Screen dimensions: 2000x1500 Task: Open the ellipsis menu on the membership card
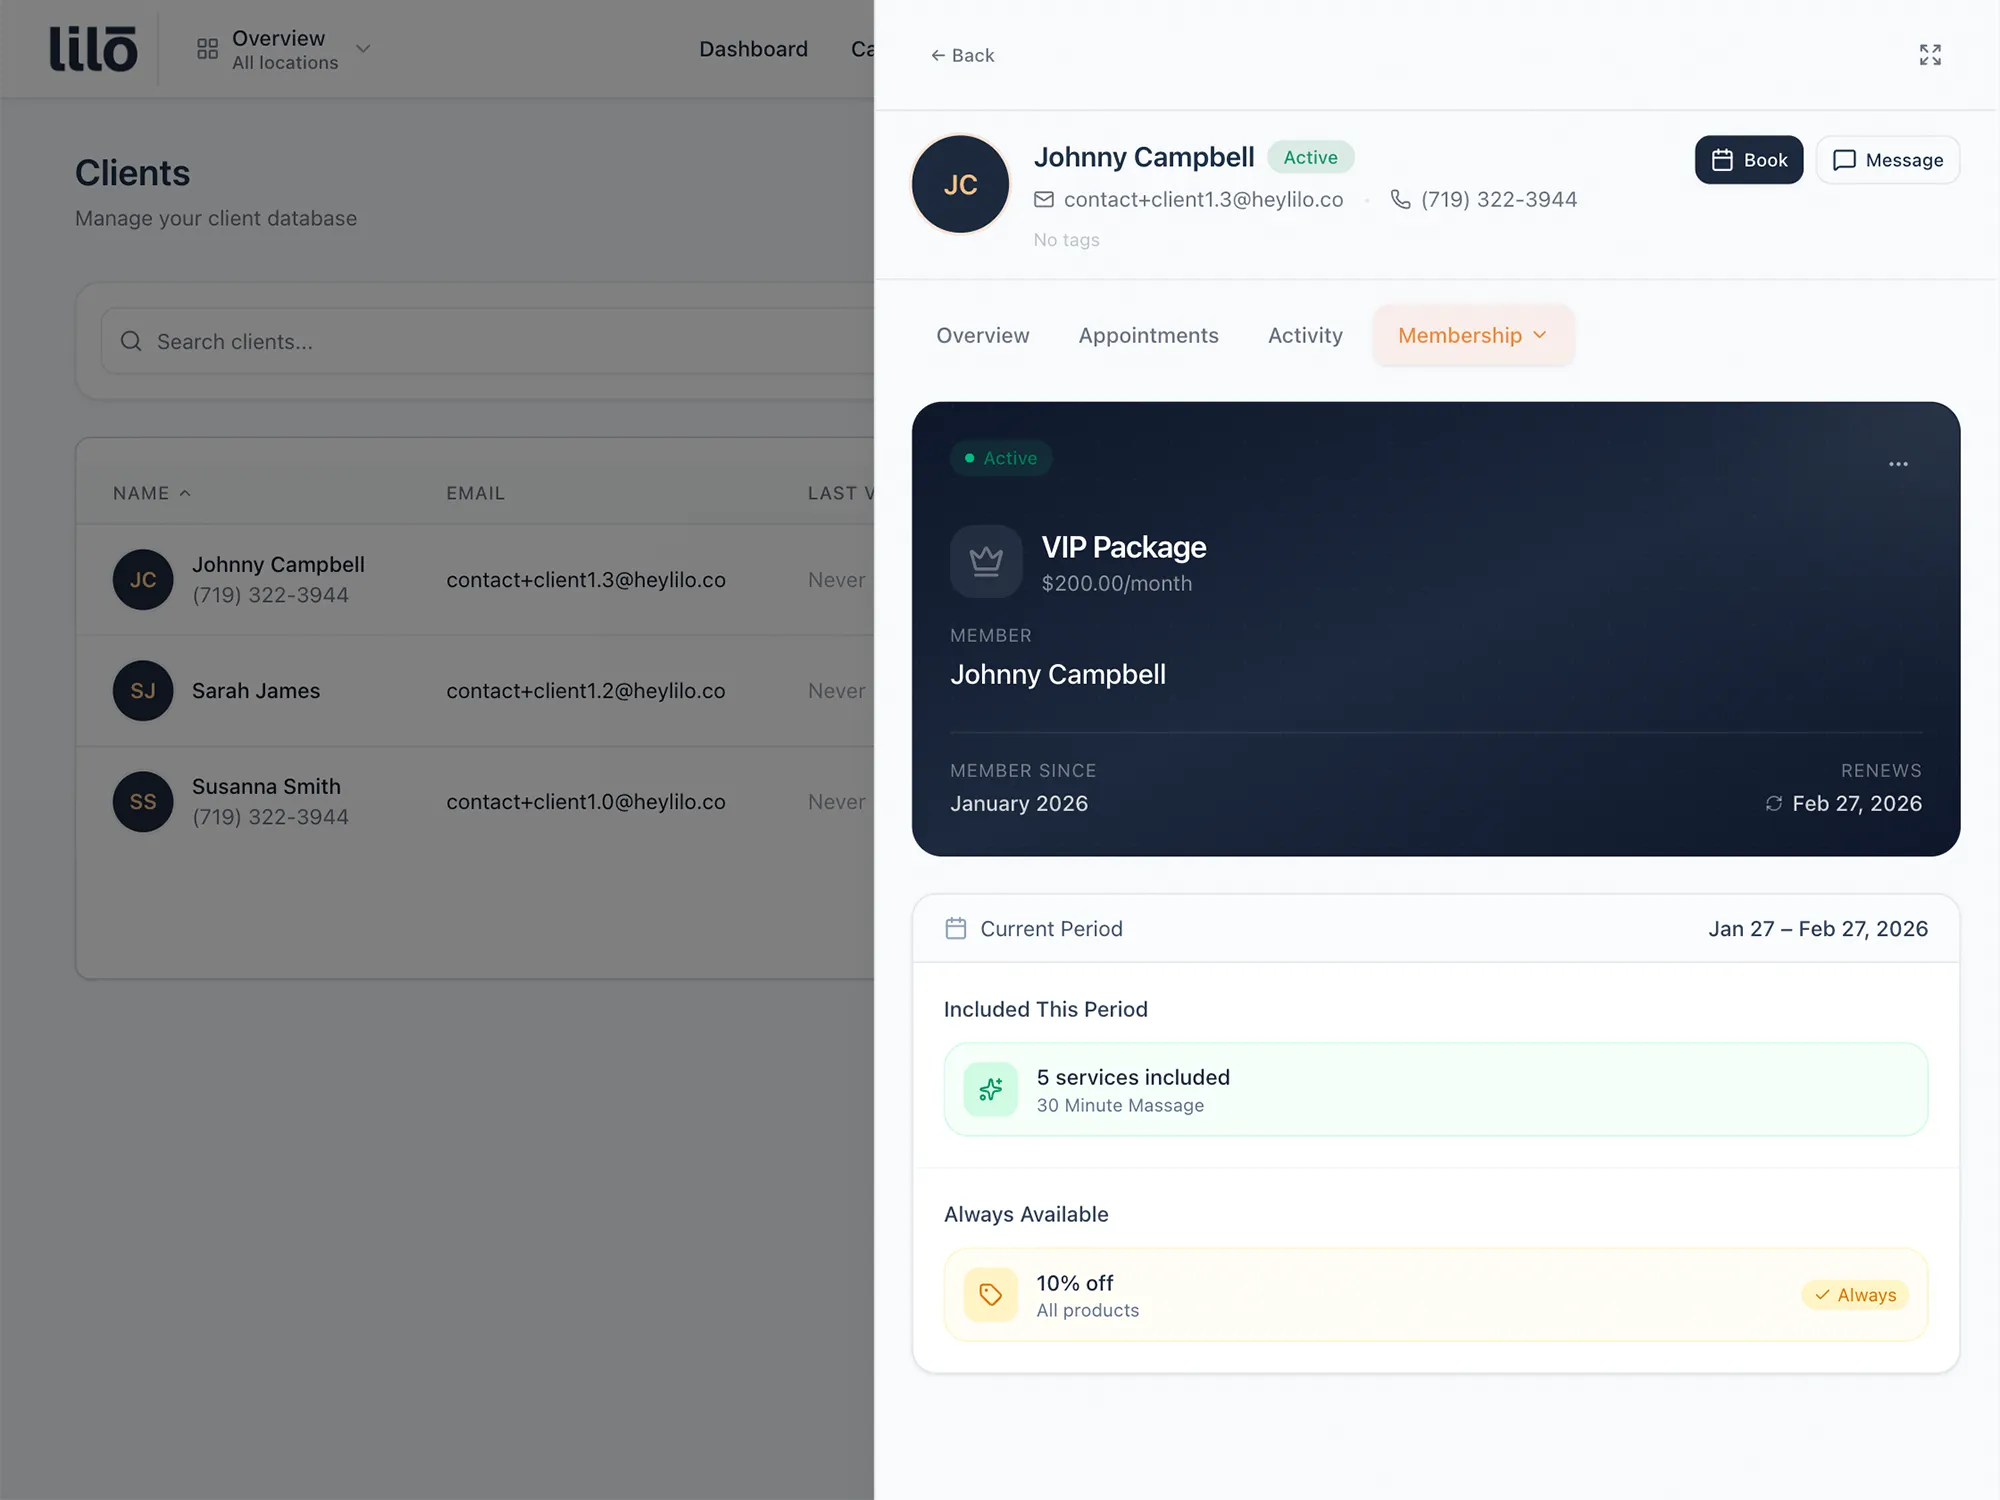click(1898, 463)
